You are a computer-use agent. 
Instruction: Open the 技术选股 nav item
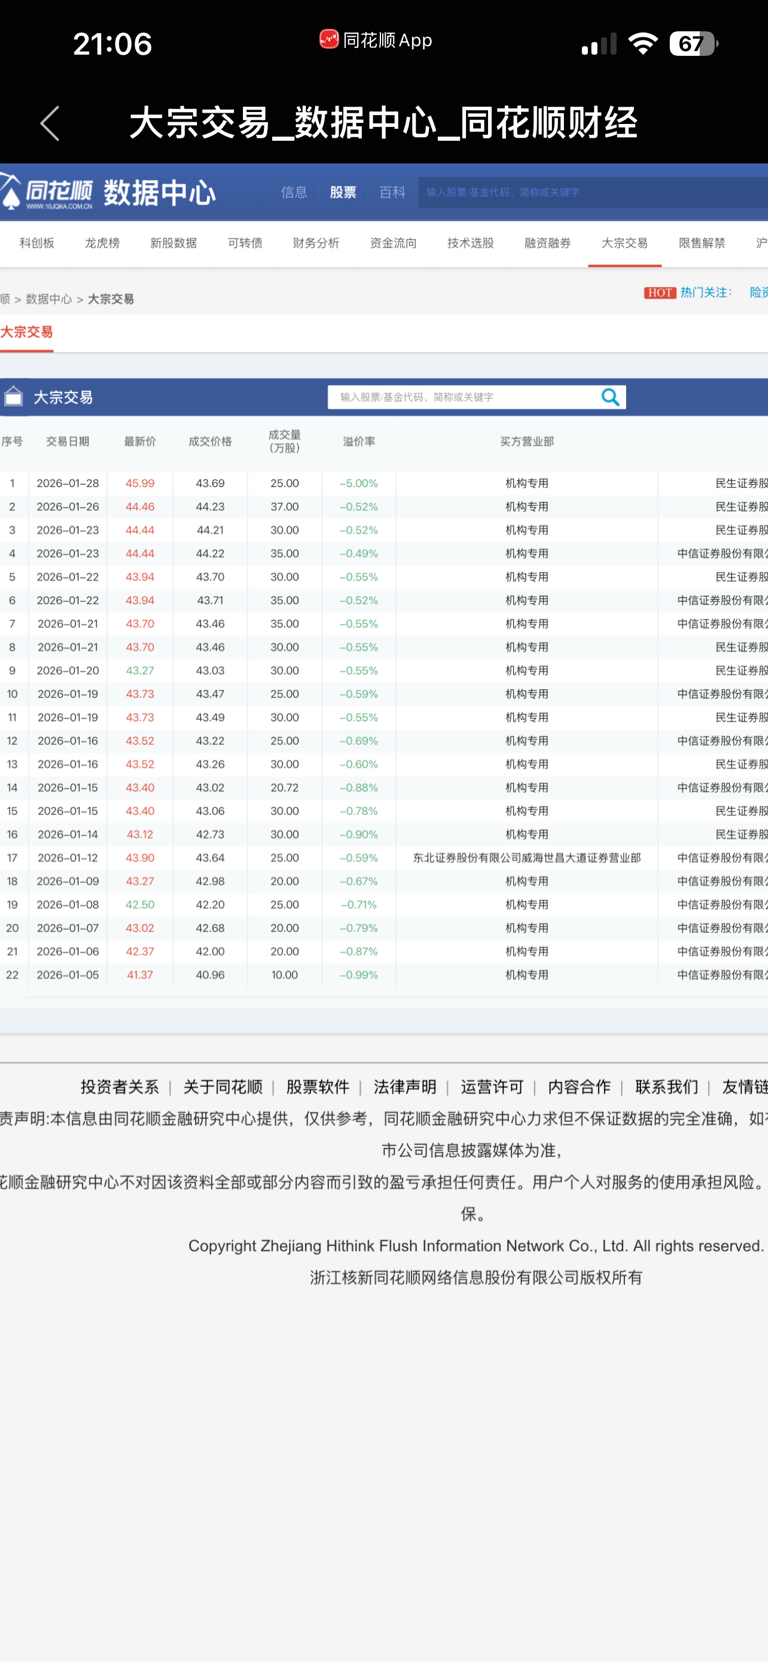pyautogui.click(x=470, y=243)
